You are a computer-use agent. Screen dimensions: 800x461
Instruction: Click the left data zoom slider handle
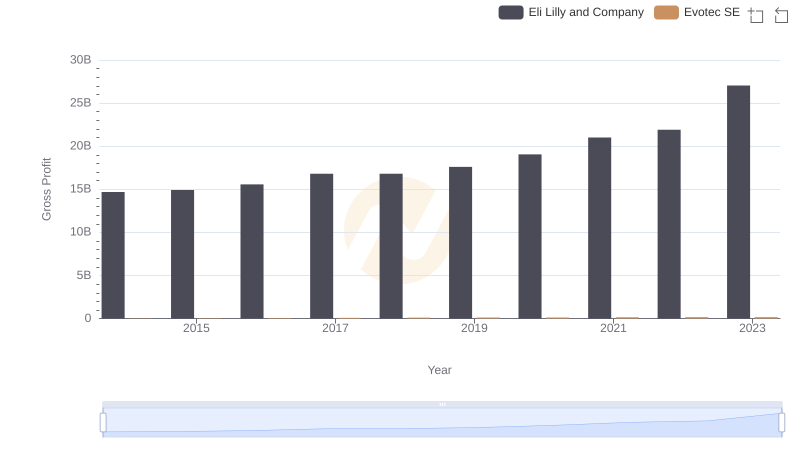(103, 423)
